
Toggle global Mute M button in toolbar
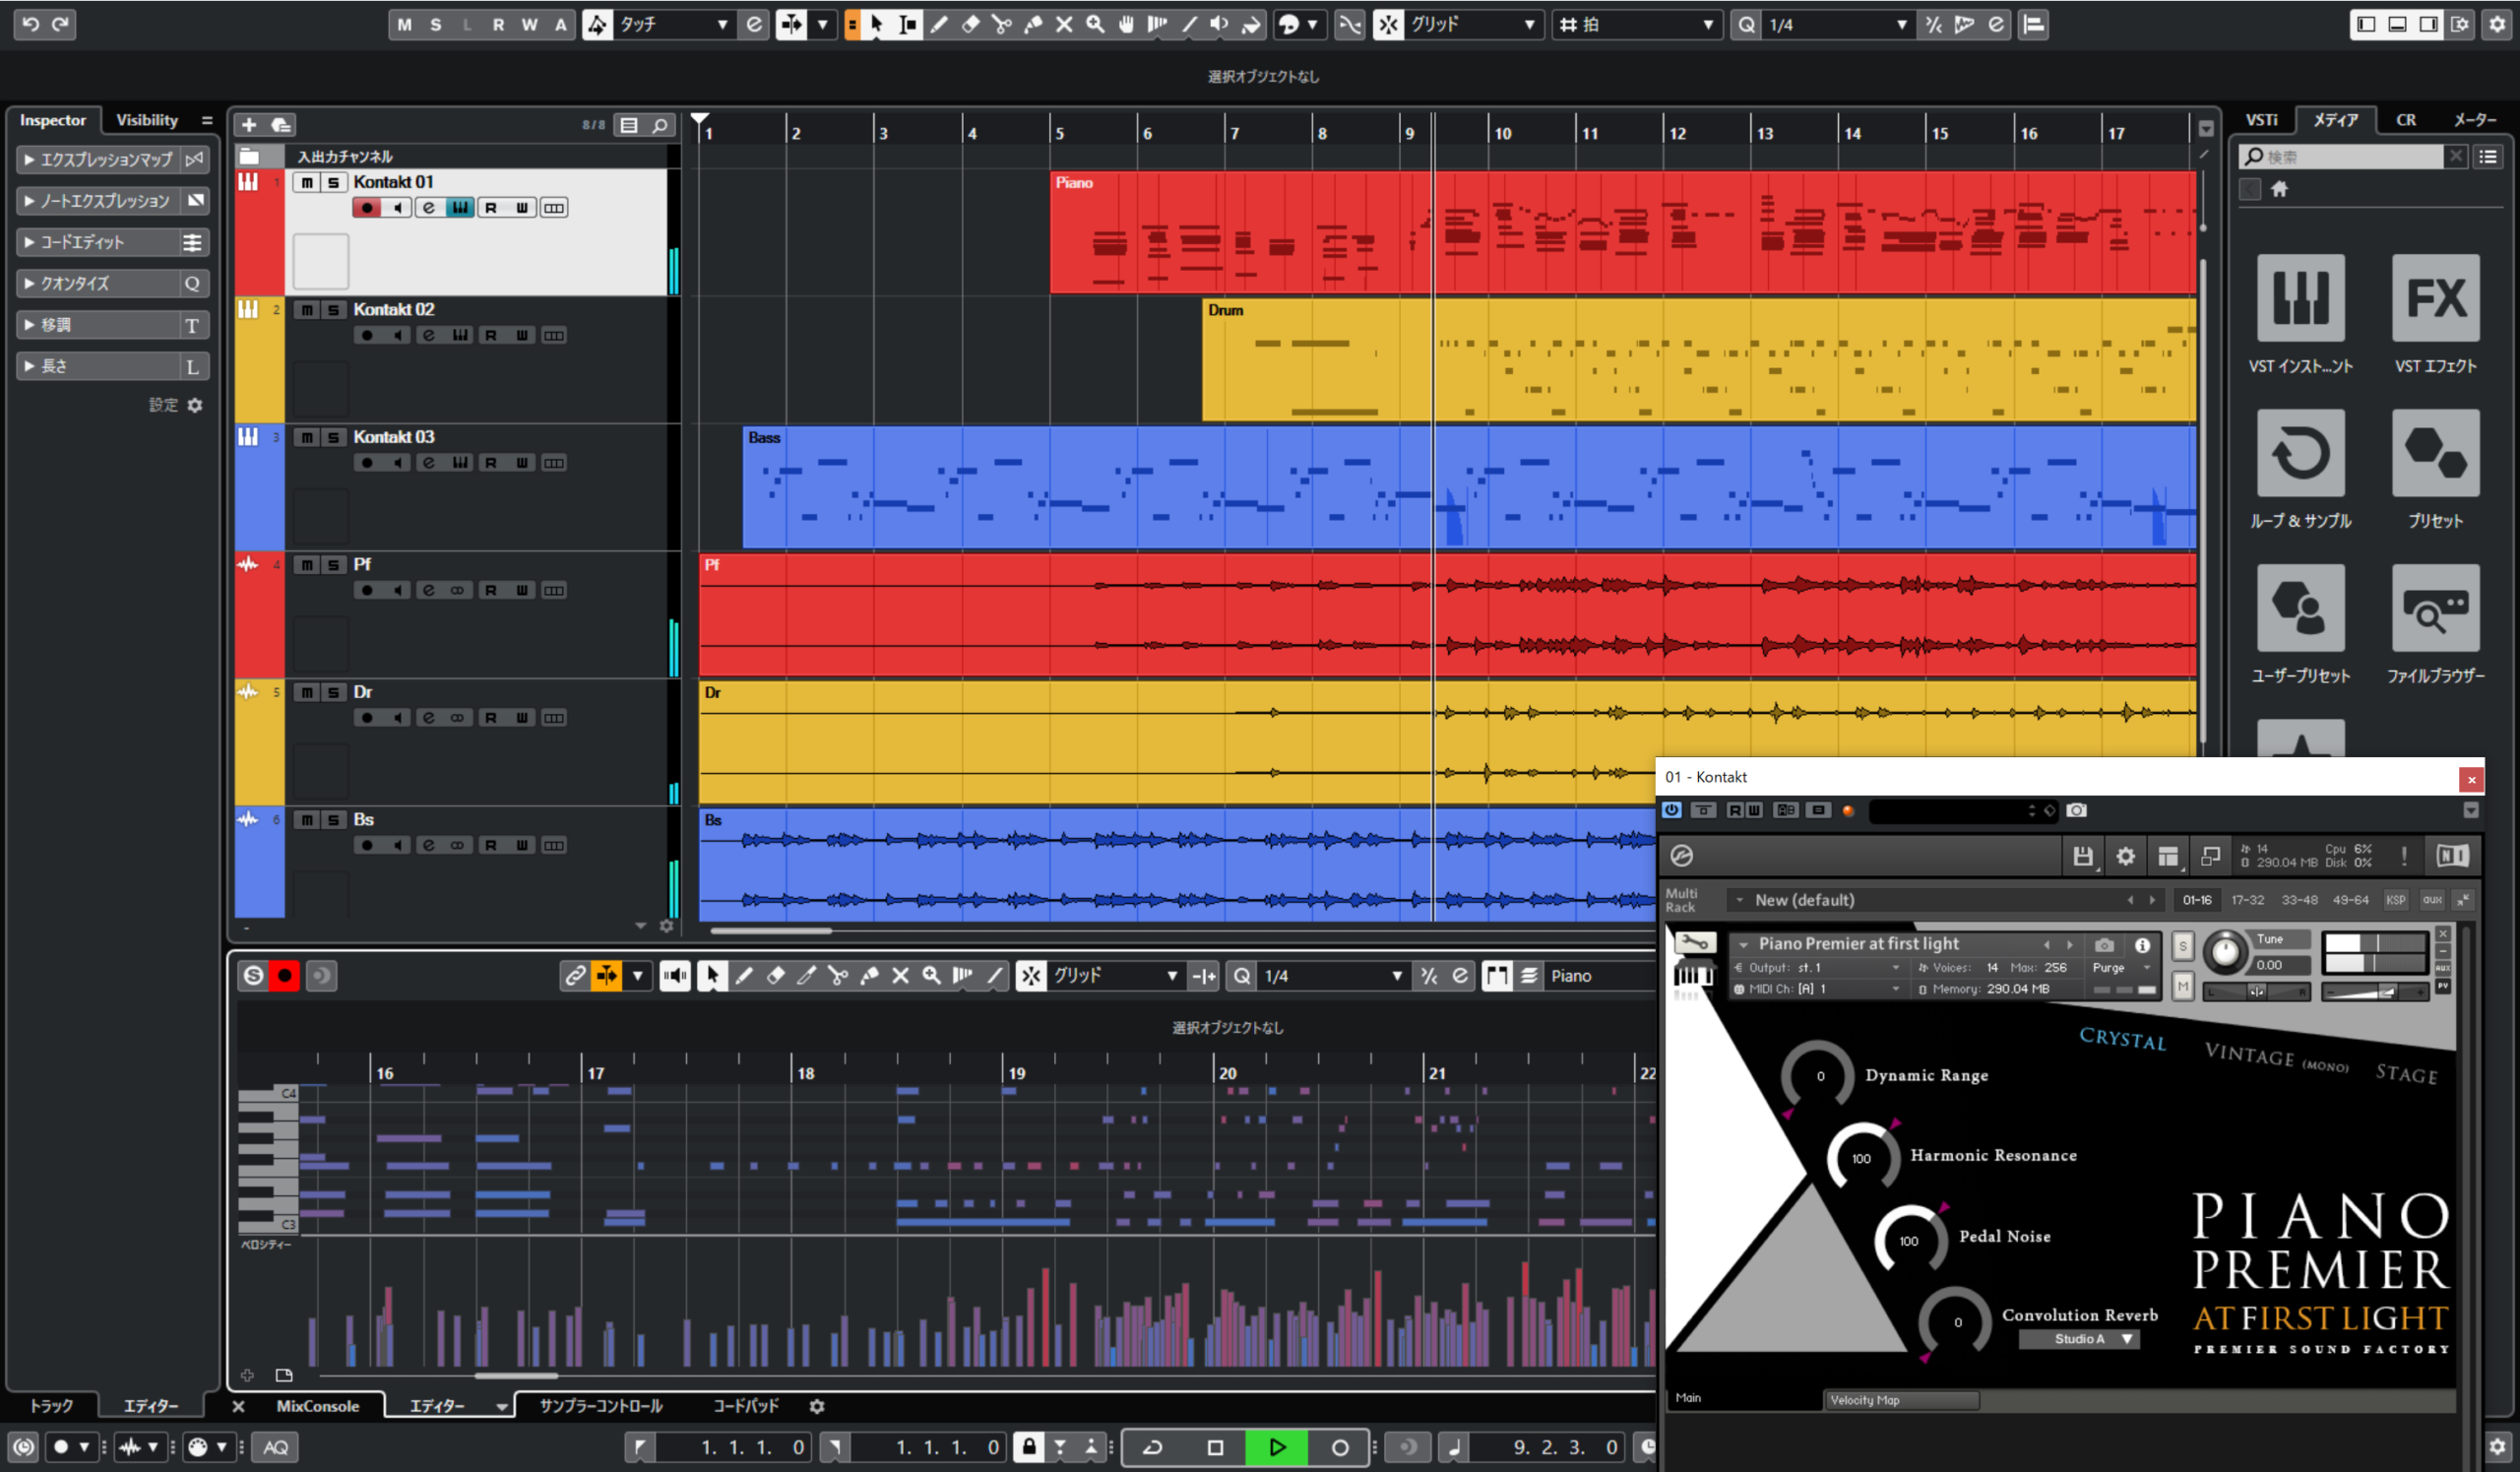click(x=404, y=24)
